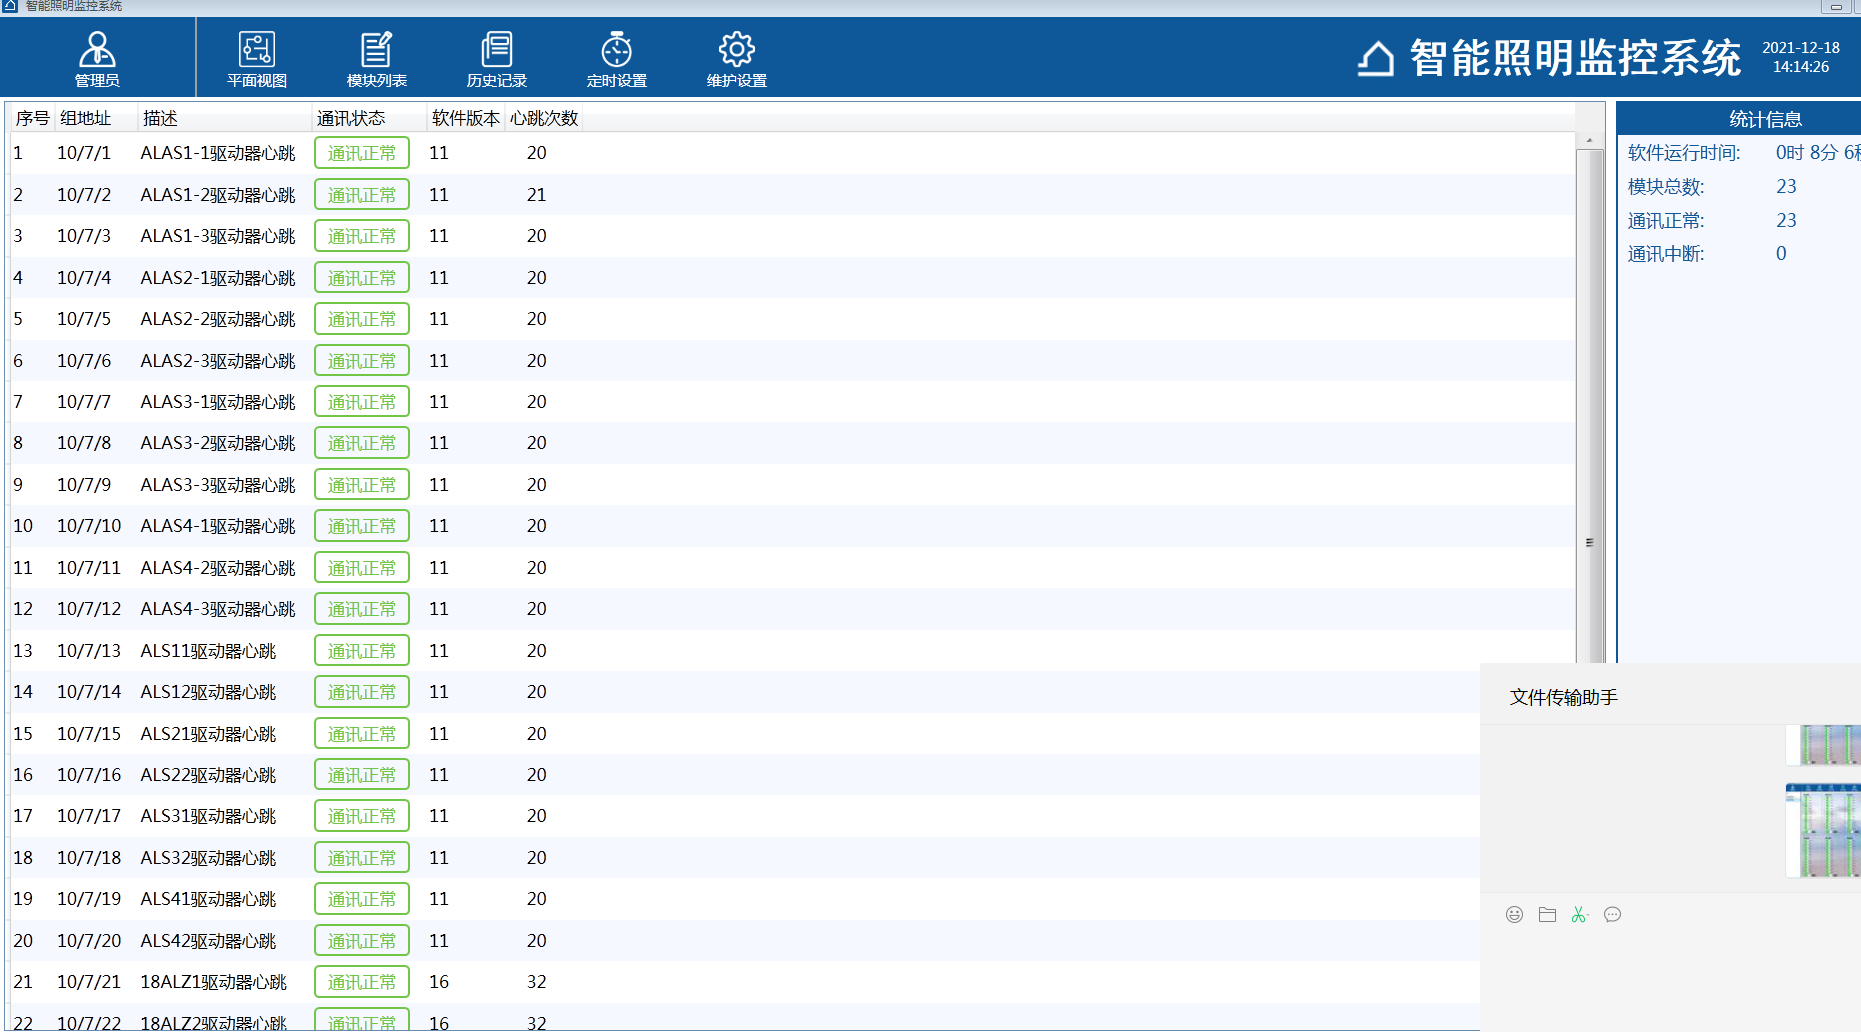1861x1032 pixels.
Task: Click the scissors screenshot icon
Action: click(1579, 915)
